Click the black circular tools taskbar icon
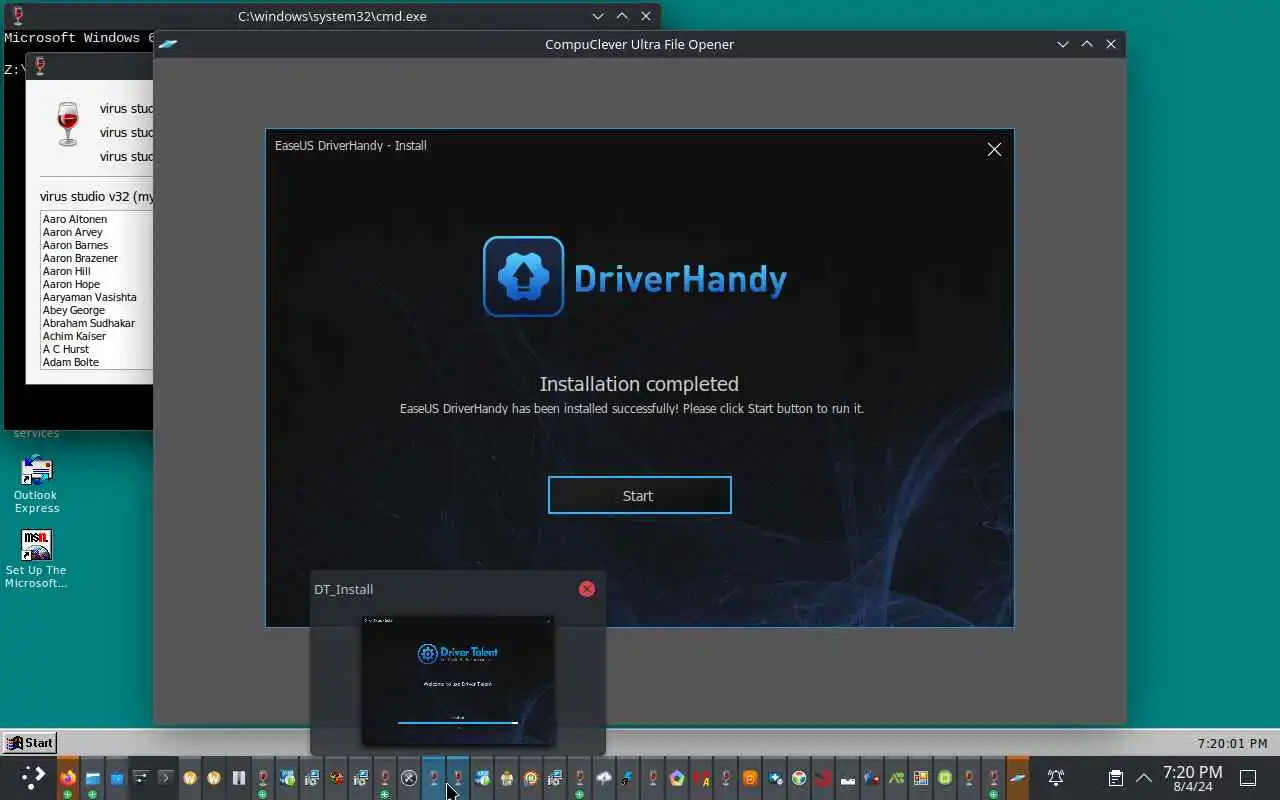This screenshot has height=800, width=1280. [x=409, y=778]
